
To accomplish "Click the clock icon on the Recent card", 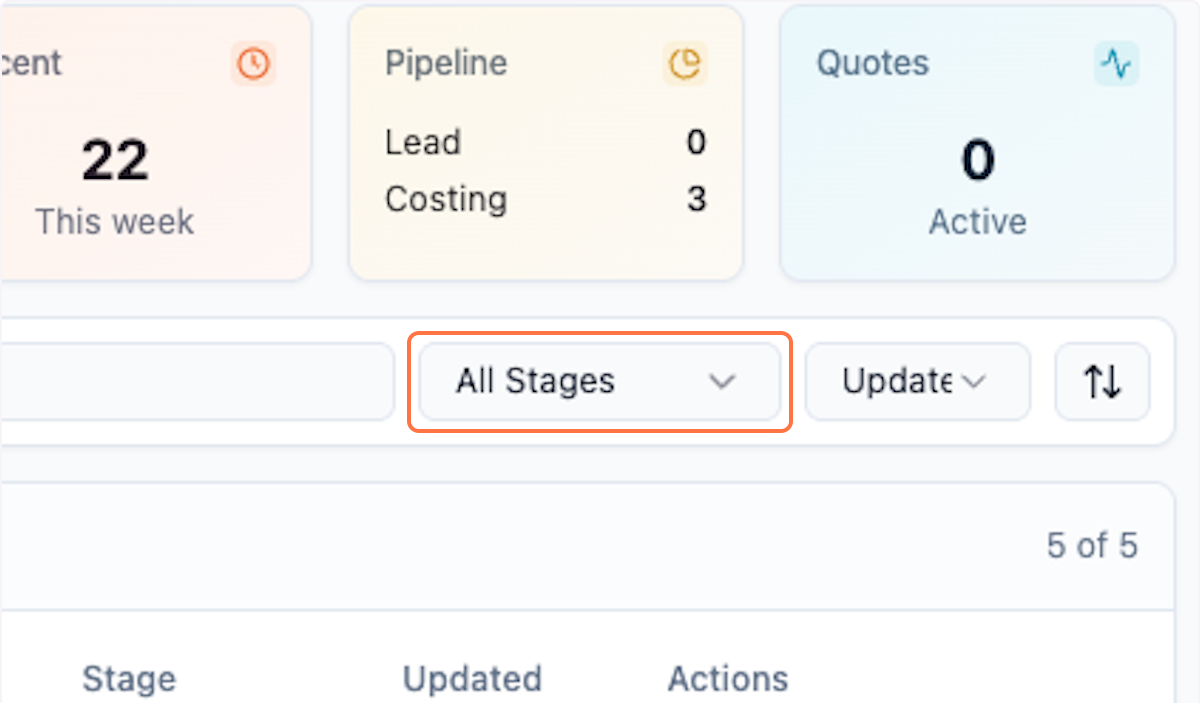I will (x=253, y=63).
